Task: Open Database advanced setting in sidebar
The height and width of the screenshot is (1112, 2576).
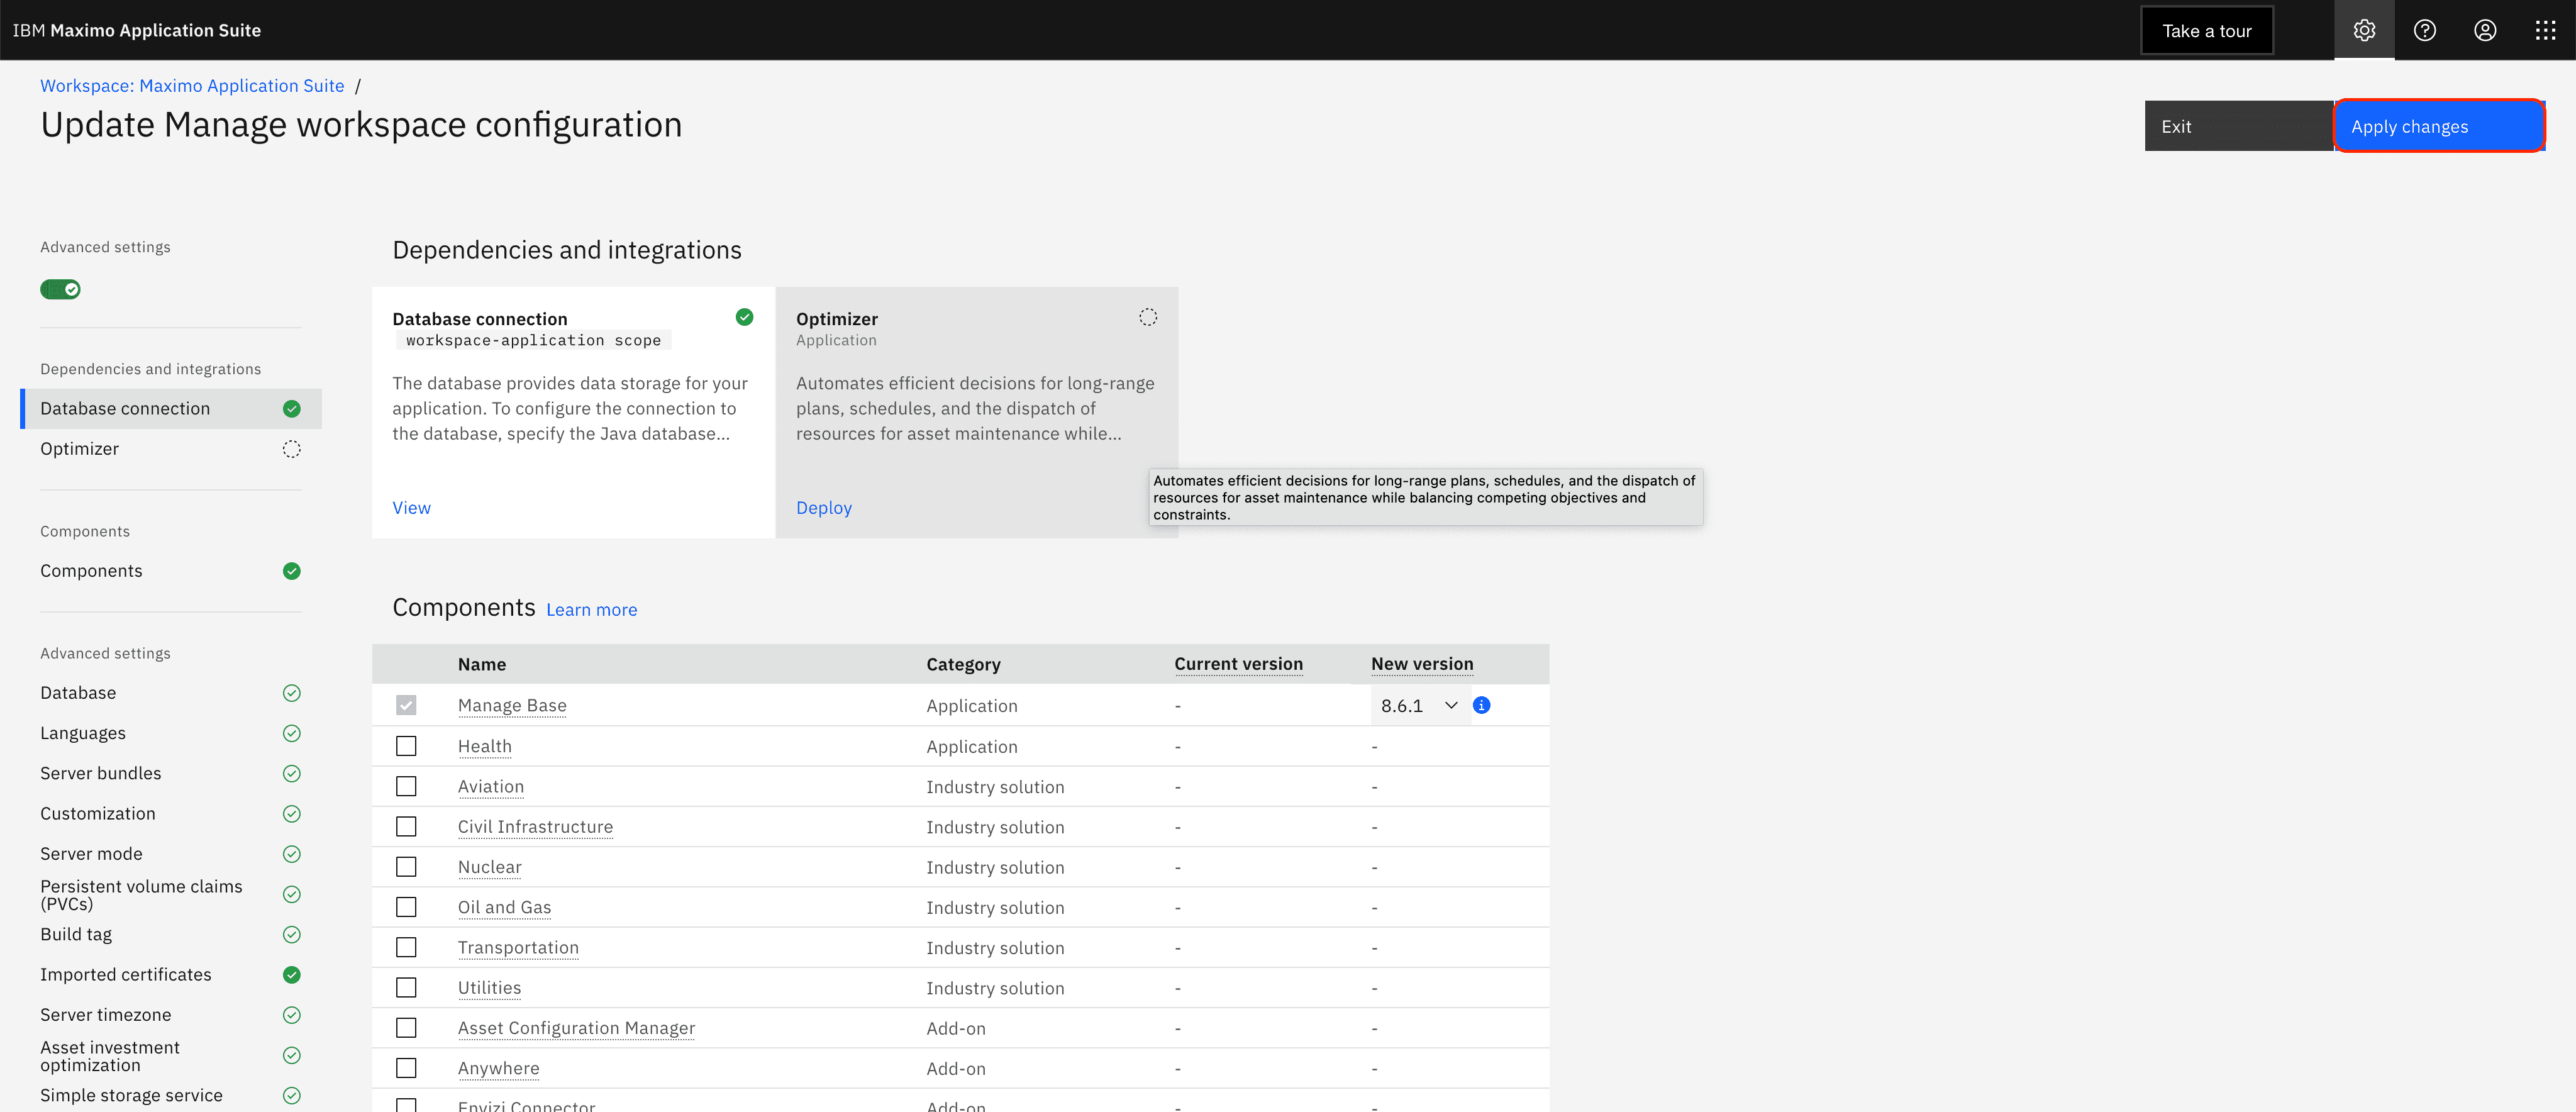Action: 171,693
